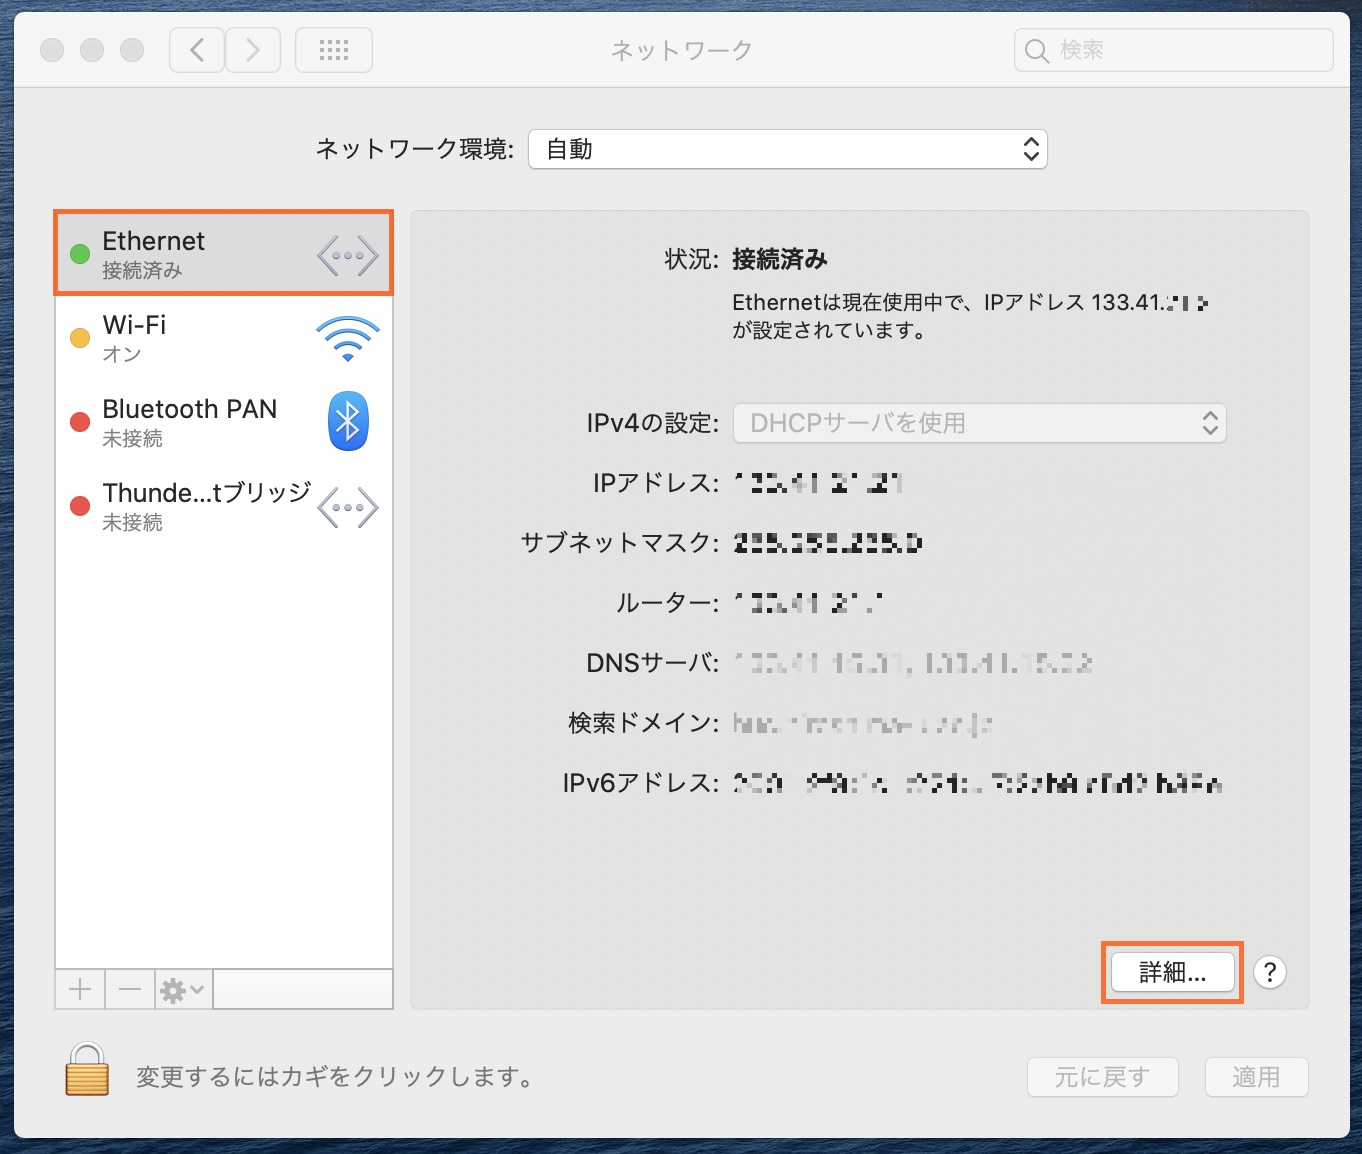Expand the IPv4の設定 dropdown
The image size is (1362, 1154).
979,423
